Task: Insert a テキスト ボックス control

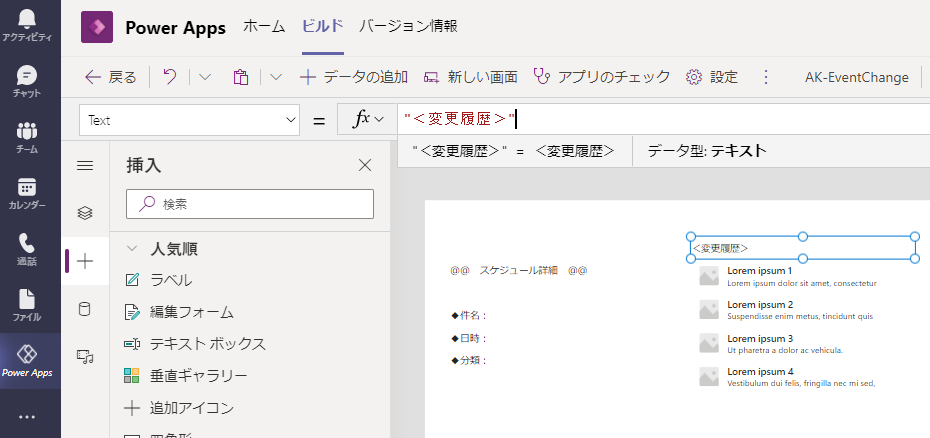Action: tap(195, 344)
